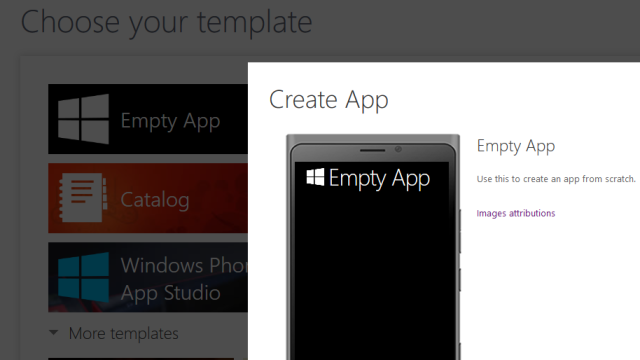Collapse the More templates section arrow
The height and width of the screenshot is (360, 640).
coord(53,333)
